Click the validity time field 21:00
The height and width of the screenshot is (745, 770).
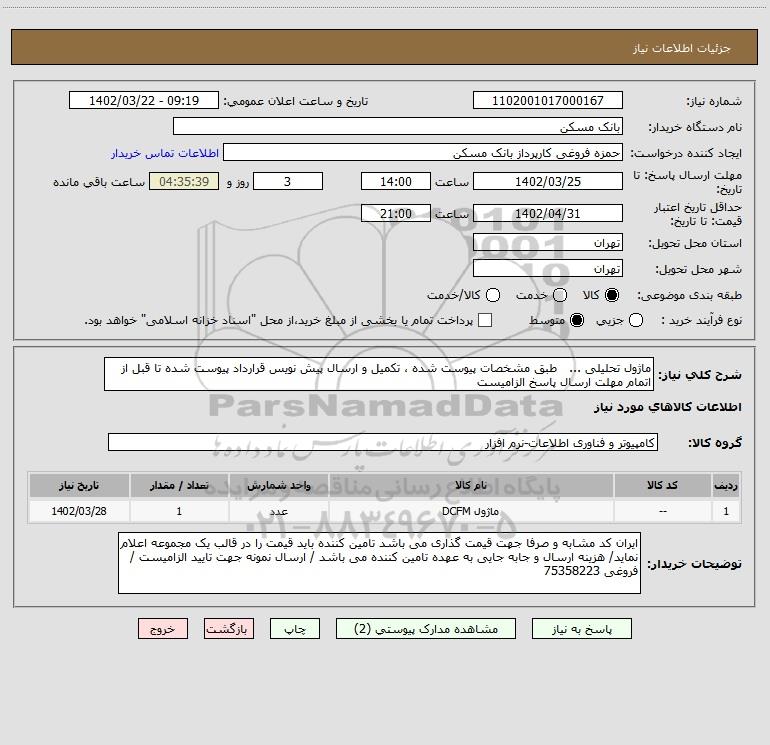click(396, 213)
